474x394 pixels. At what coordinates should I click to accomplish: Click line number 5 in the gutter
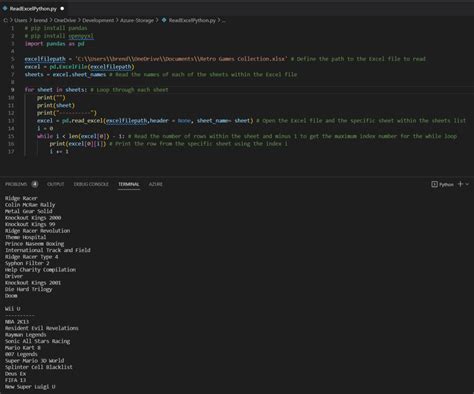[13, 59]
